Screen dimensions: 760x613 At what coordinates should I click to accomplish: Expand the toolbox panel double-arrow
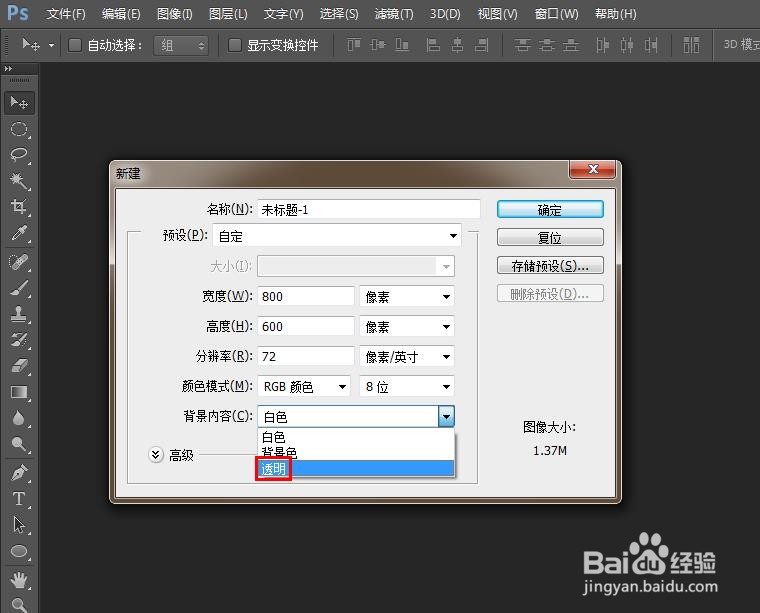pos(8,69)
